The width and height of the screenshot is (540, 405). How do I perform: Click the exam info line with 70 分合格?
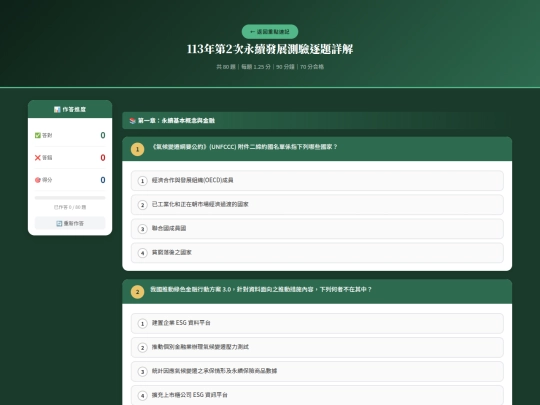270,67
